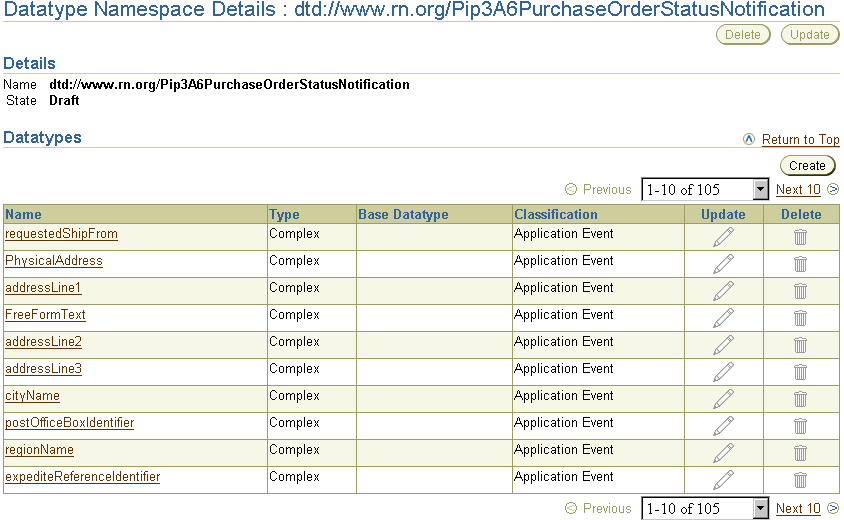Viewport: 844px width, 520px height.
Task: Click the Details section heading
Action: click(x=30, y=64)
